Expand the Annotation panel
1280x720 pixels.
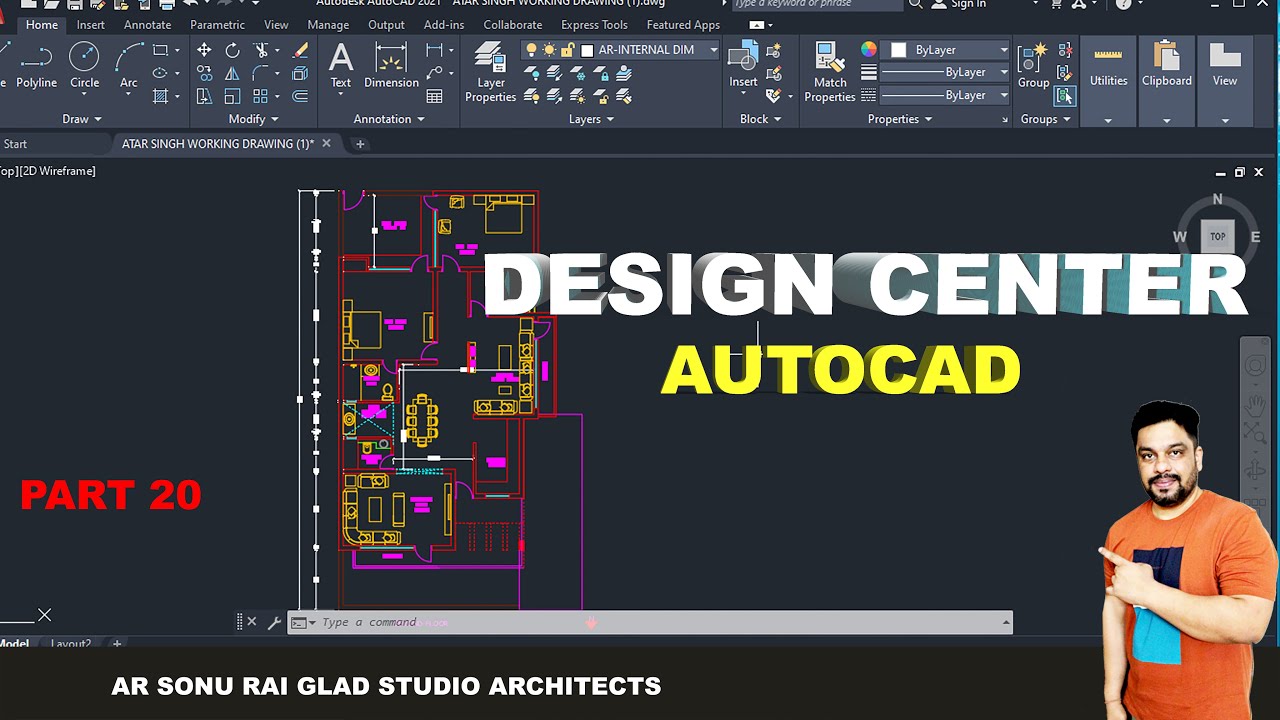(x=389, y=119)
